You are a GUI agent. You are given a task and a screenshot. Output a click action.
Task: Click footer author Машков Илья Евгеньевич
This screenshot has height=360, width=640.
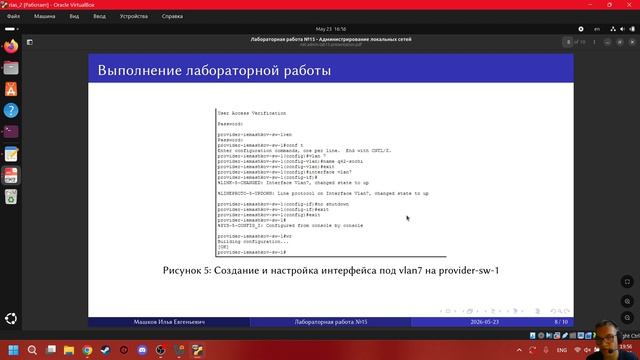169,322
